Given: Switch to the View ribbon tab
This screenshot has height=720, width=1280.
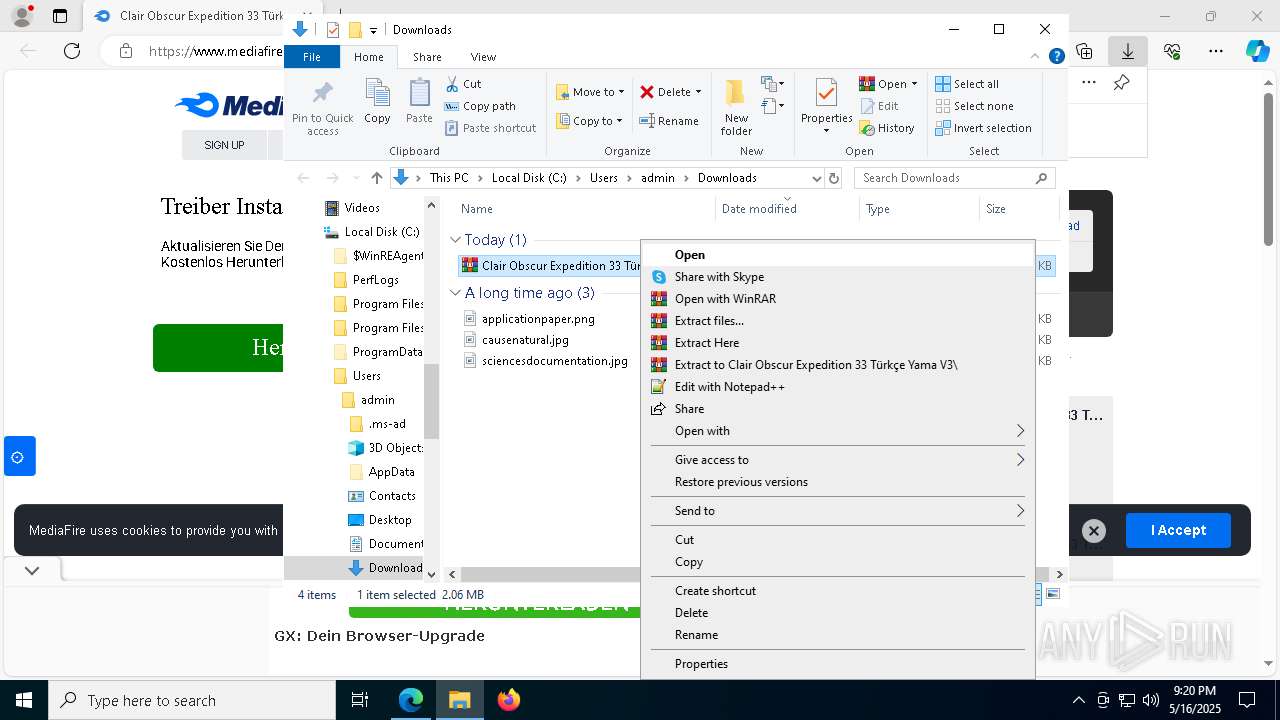Looking at the screenshot, I should [x=483, y=57].
